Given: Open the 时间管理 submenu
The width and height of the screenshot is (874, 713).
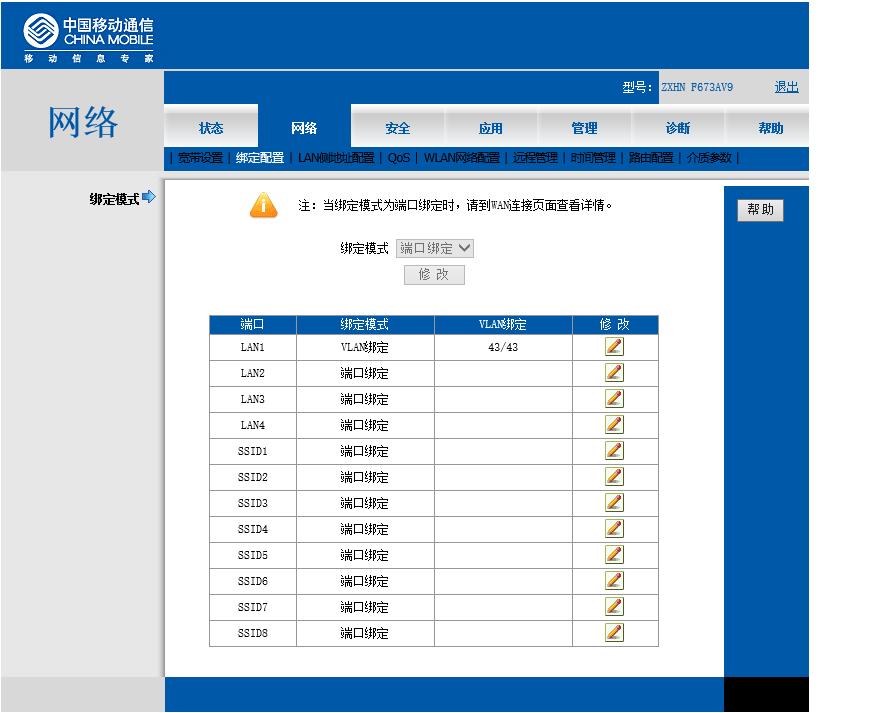Looking at the screenshot, I should (x=593, y=158).
